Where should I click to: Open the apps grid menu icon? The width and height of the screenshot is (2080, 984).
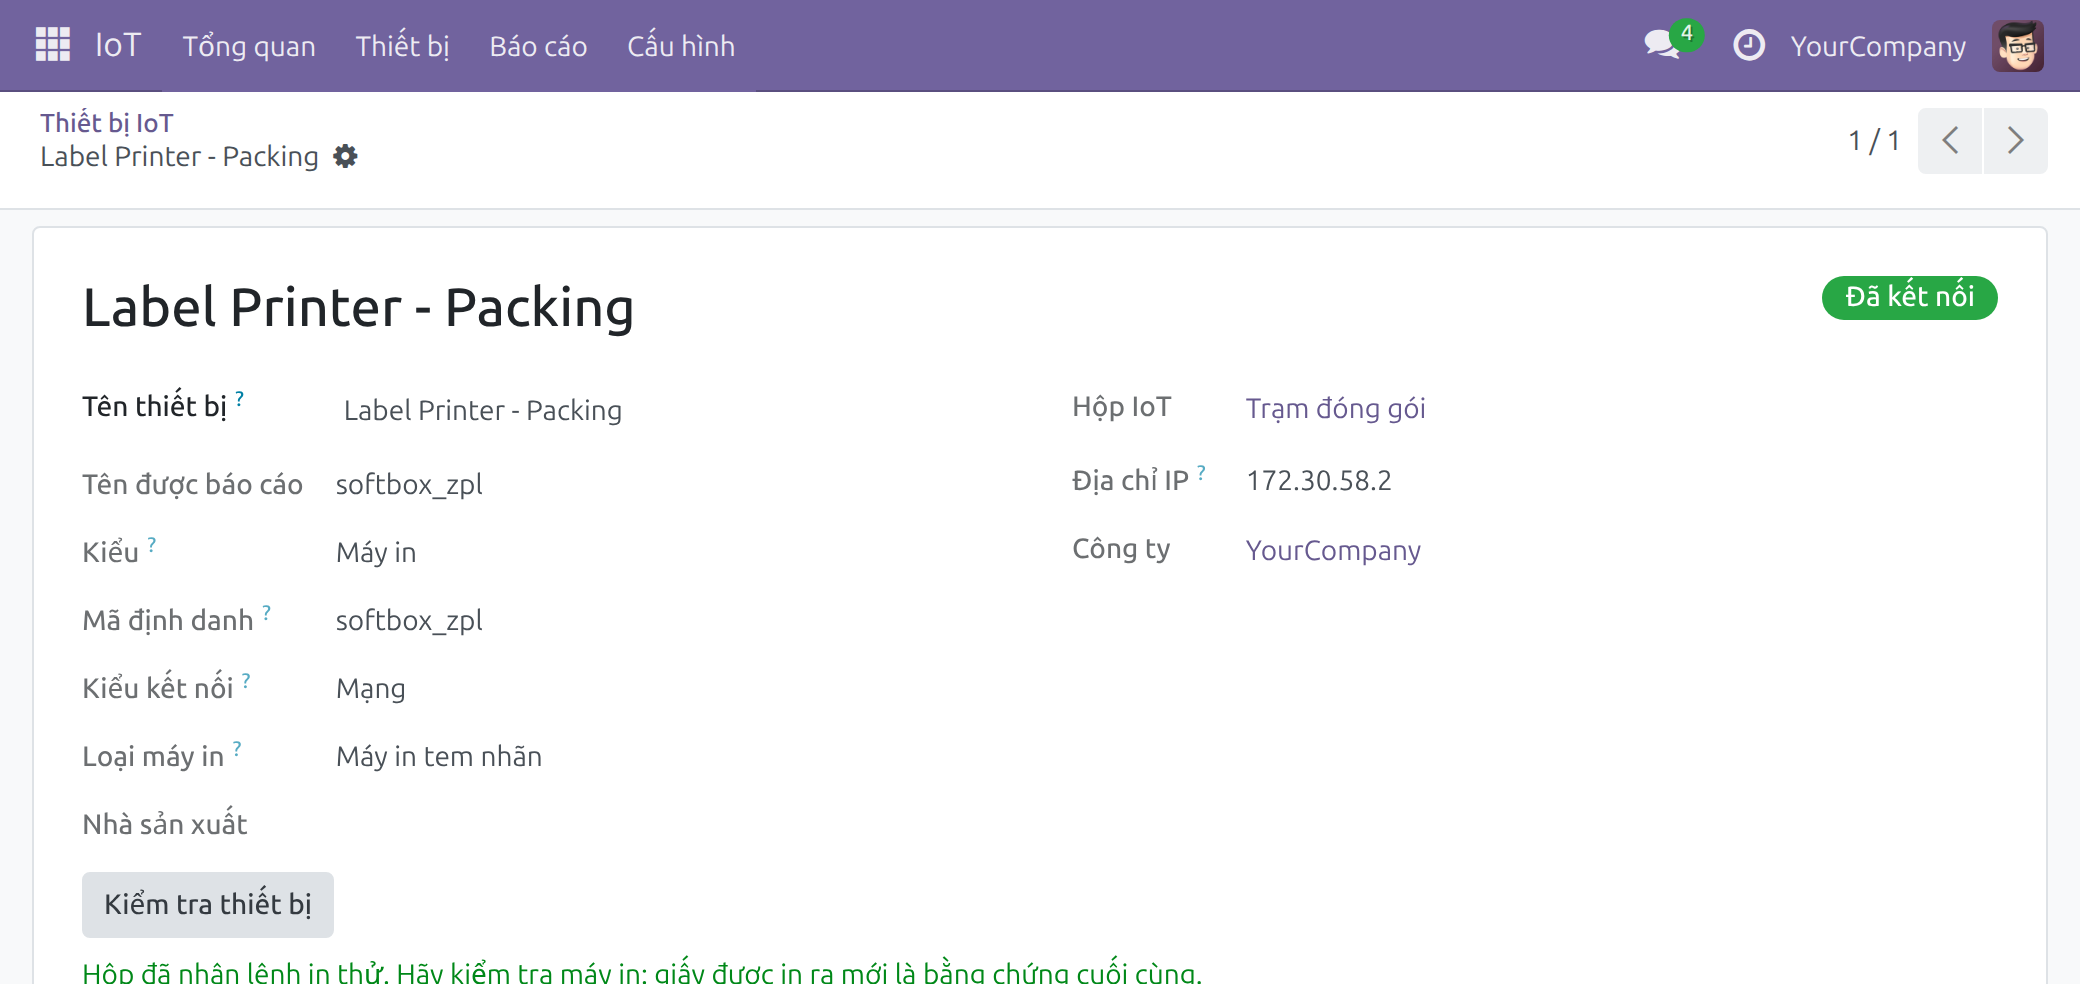[52, 45]
